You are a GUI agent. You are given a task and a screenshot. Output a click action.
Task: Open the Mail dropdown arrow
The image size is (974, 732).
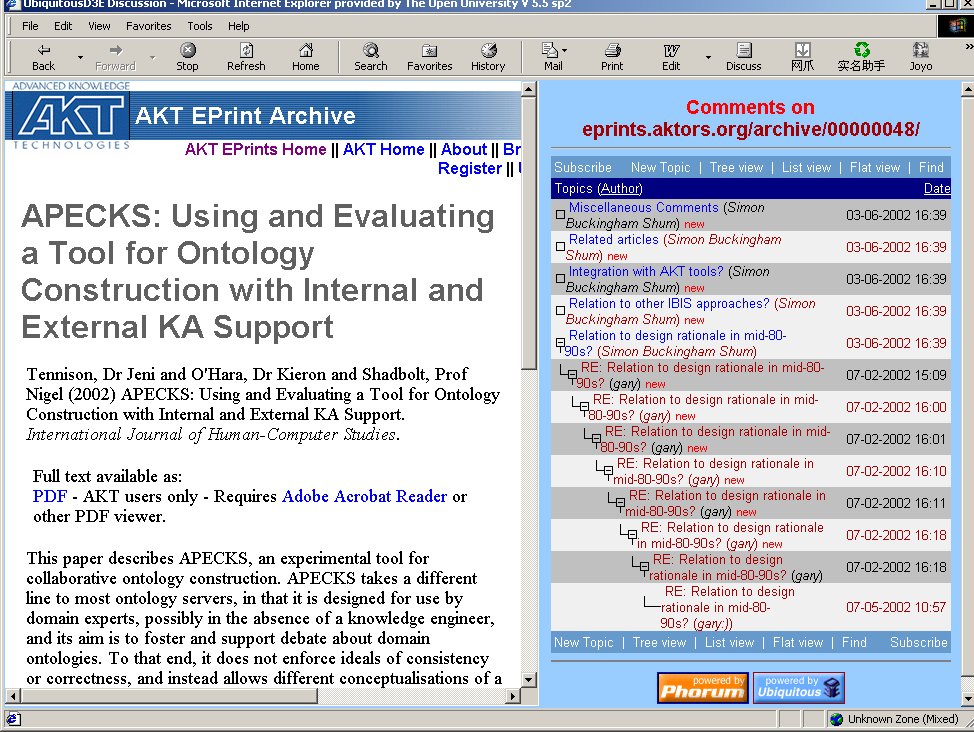pyautogui.click(x=565, y=51)
